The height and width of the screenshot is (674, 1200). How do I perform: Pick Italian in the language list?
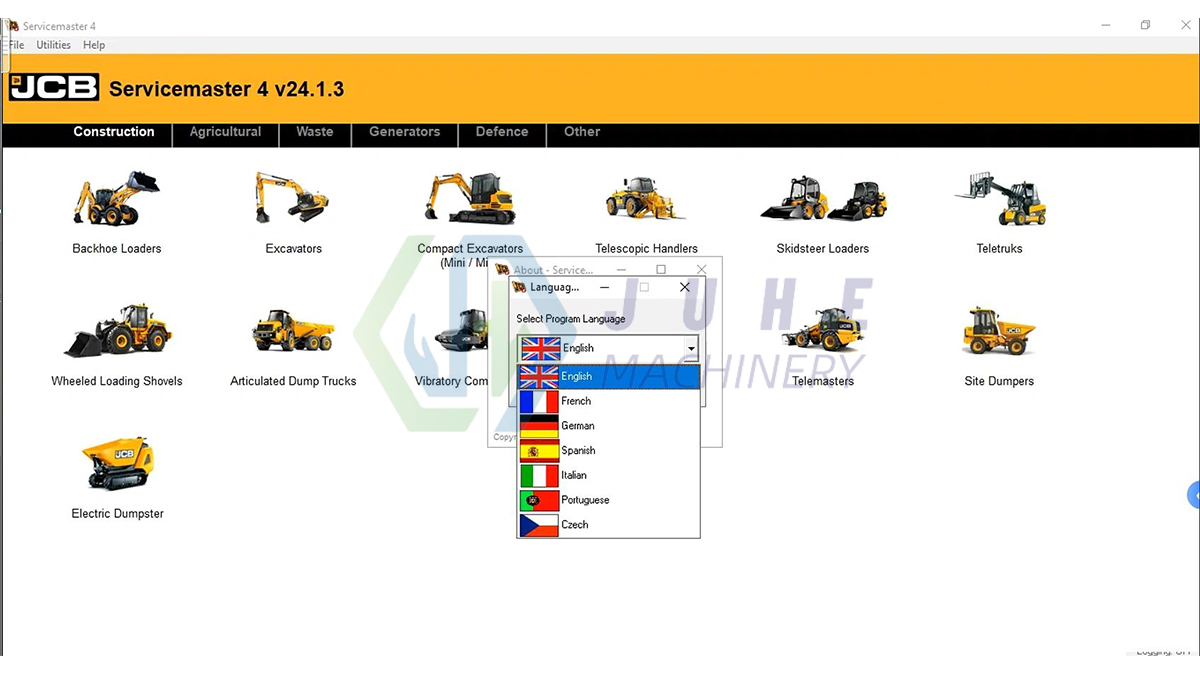608,475
